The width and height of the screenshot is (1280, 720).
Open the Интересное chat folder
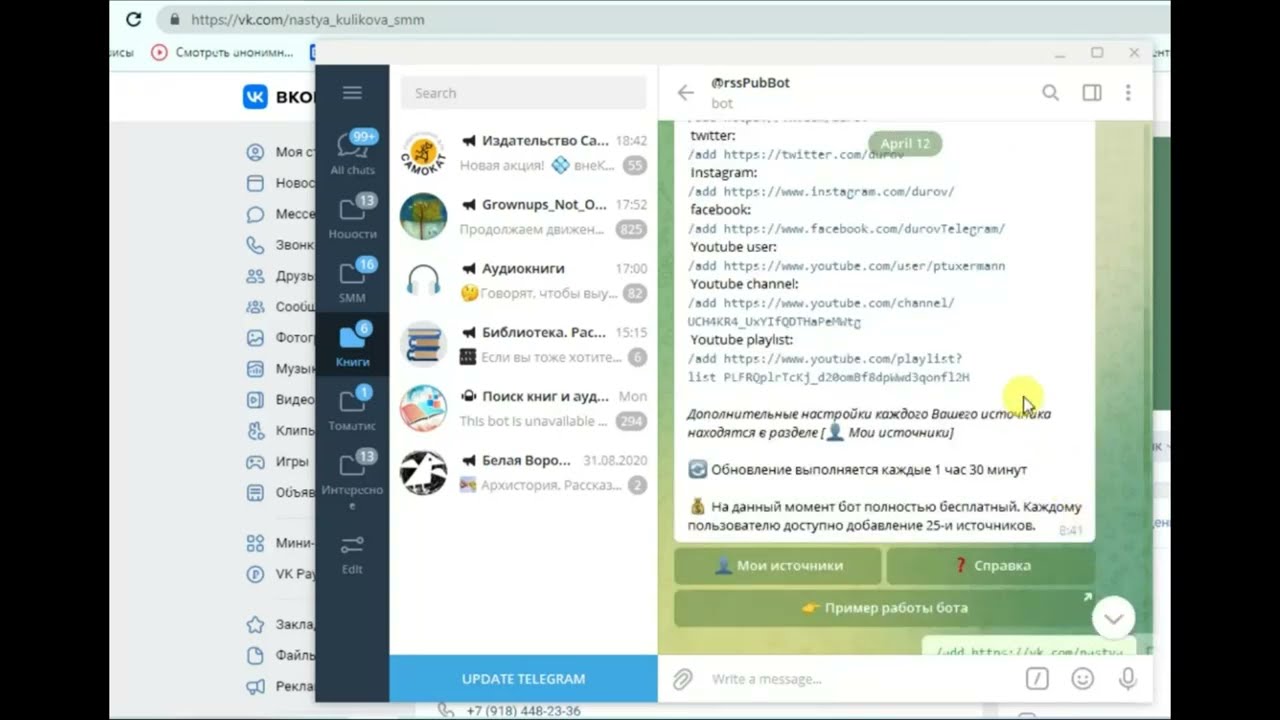pyautogui.click(x=352, y=479)
